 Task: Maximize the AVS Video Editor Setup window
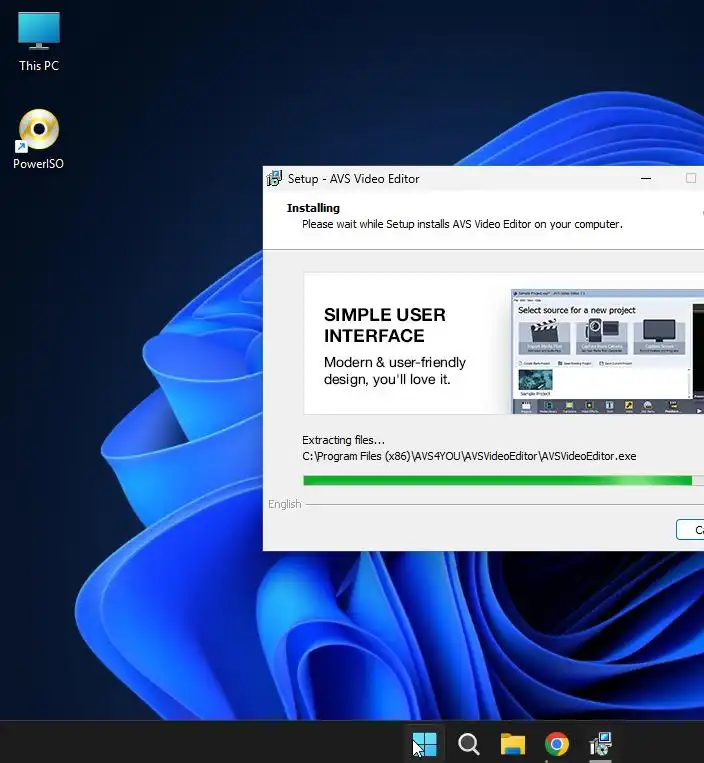click(x=691, y=179)
